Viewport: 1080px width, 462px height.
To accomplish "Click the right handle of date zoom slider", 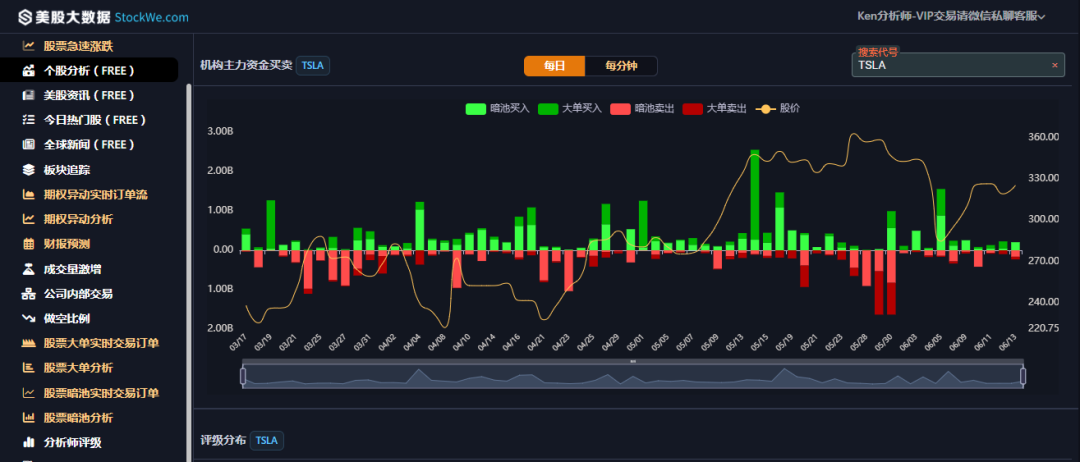I will 1023,376.
